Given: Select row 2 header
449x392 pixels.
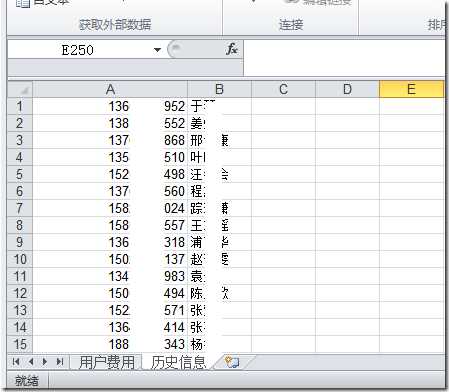Looking at the screenshot, I should (20, 123).
